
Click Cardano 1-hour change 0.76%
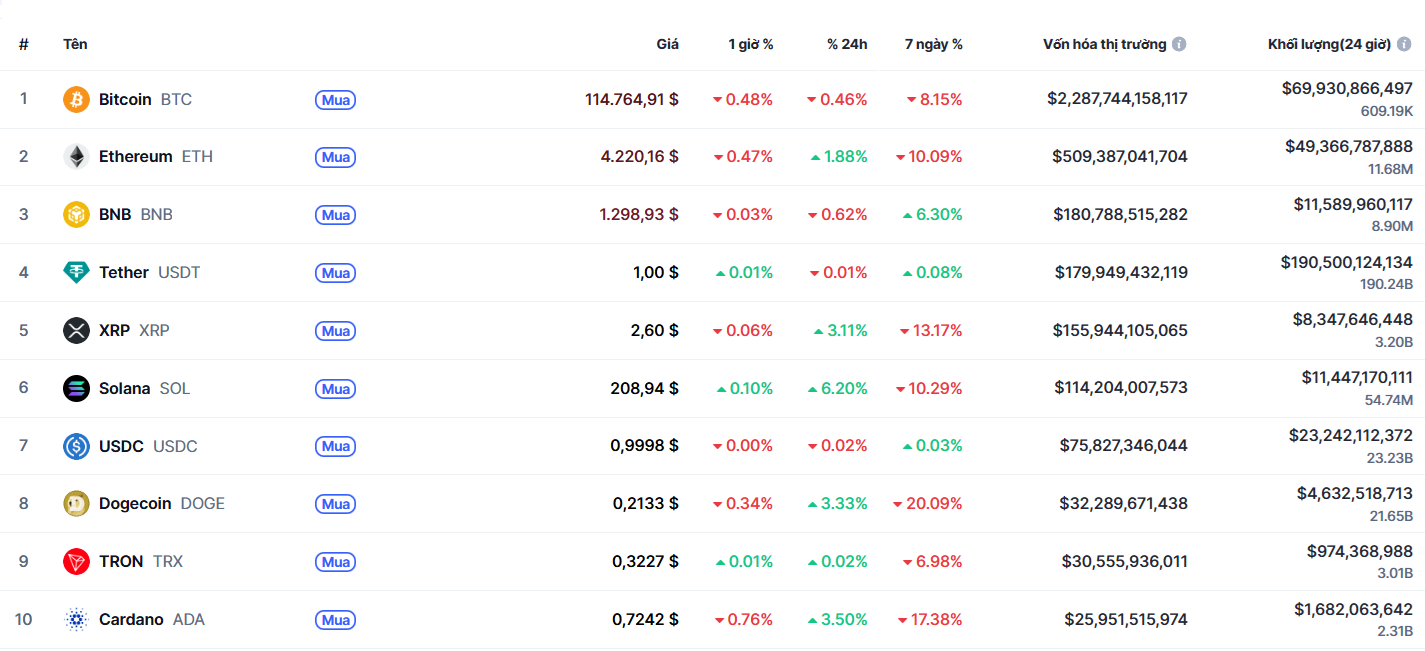[743, 620]
